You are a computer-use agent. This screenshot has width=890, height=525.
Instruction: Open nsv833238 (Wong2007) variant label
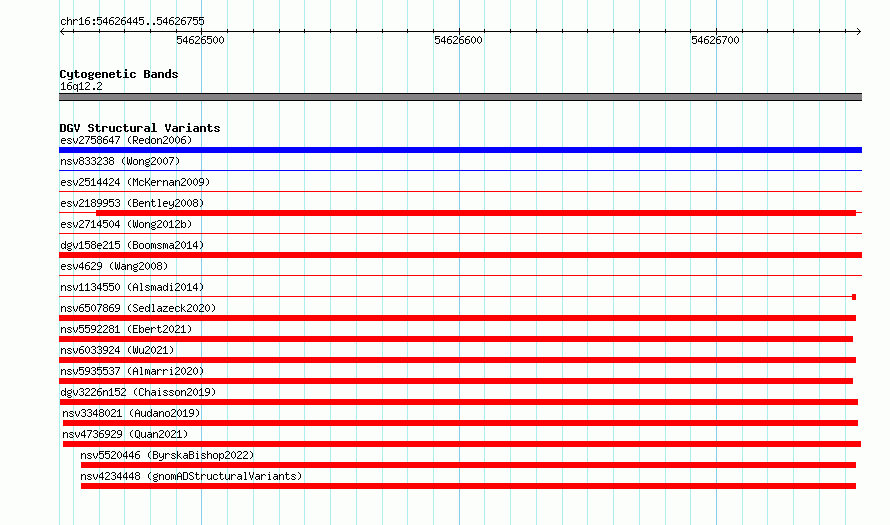point(120,161)
